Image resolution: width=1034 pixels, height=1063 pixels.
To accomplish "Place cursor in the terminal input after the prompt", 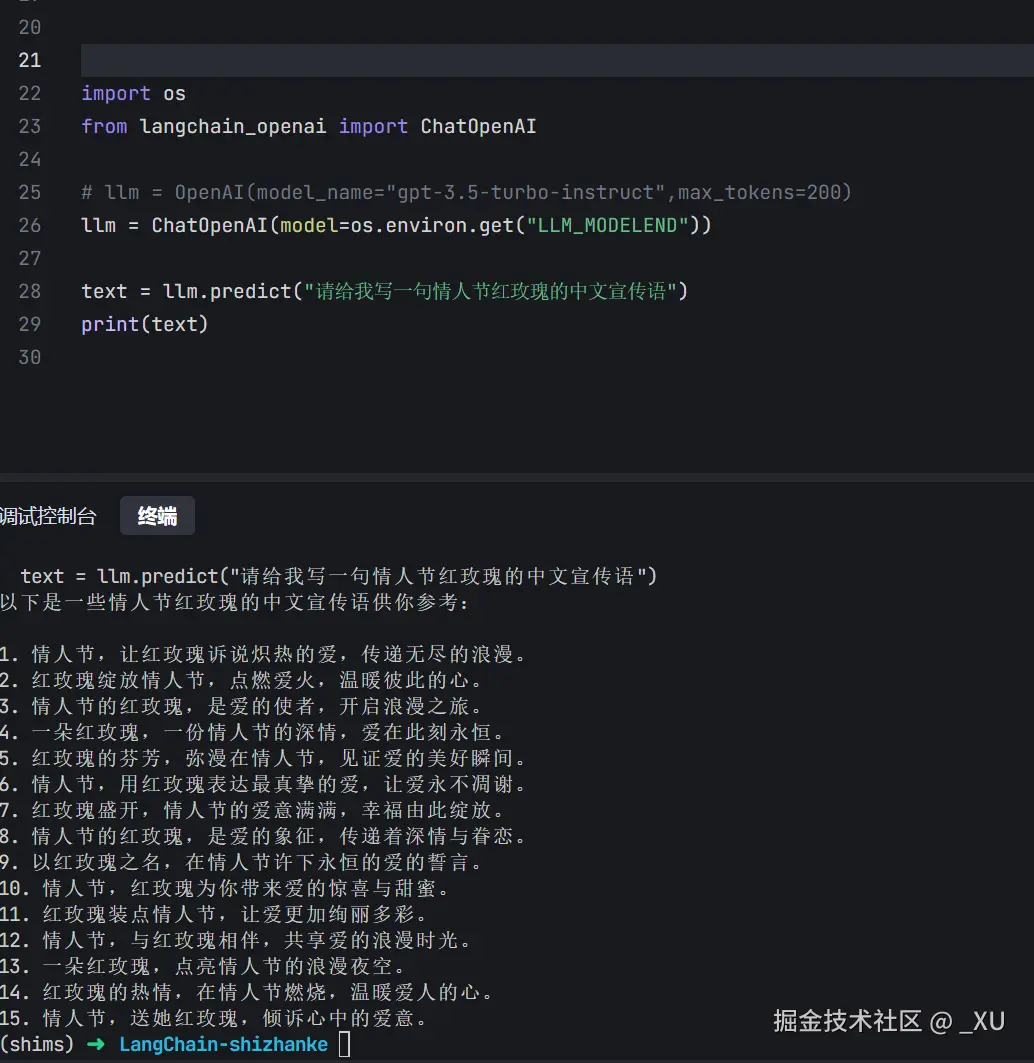I will click(x=345, y=1043).
